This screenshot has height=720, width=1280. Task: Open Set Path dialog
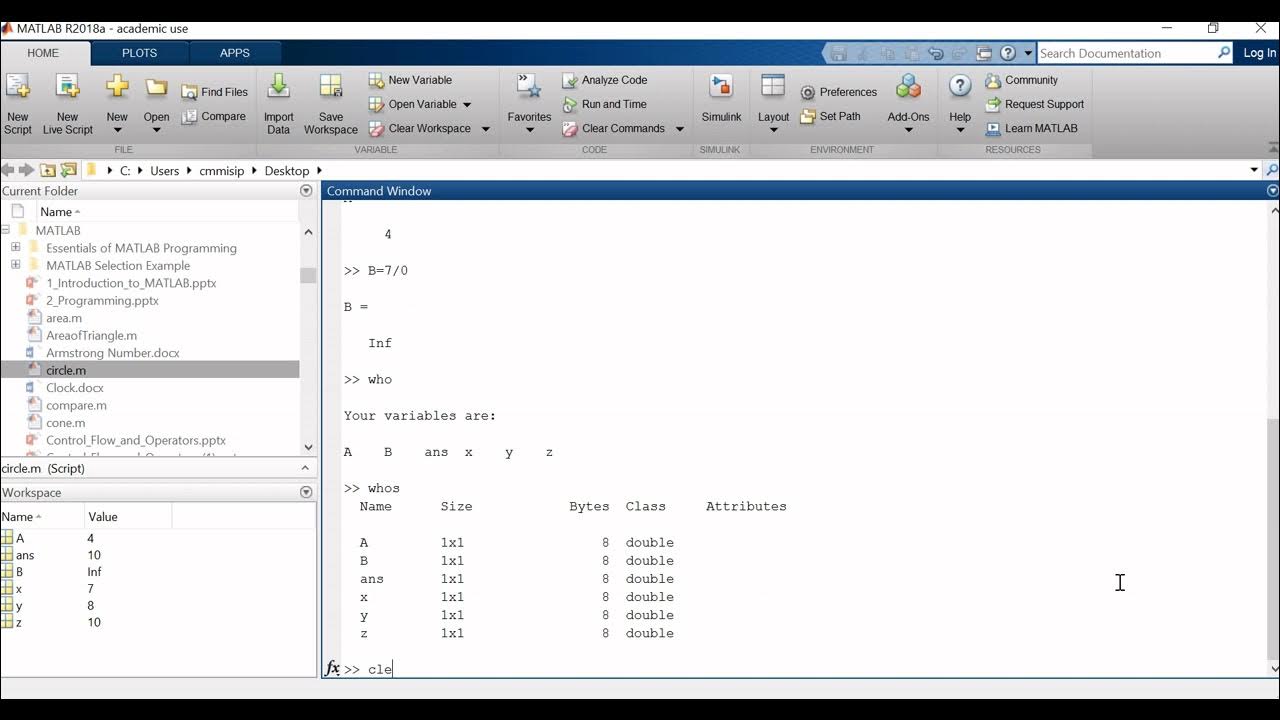point(830,117)
